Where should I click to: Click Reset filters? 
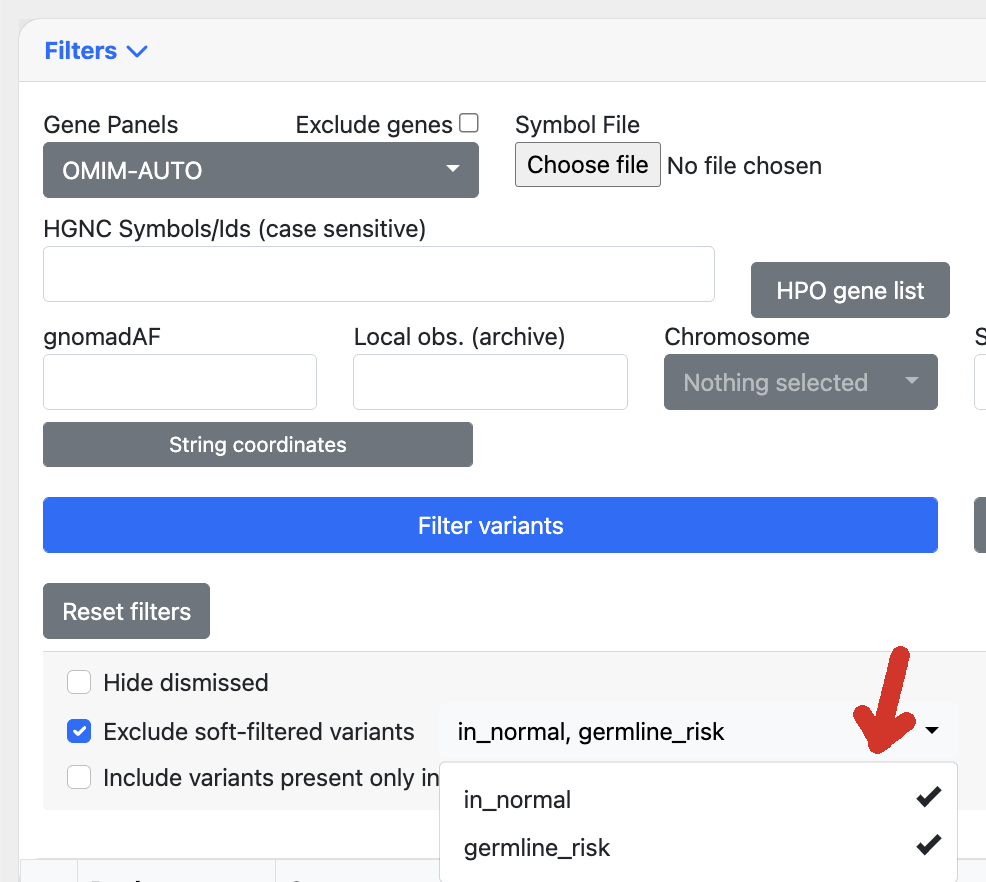[126, 610]
